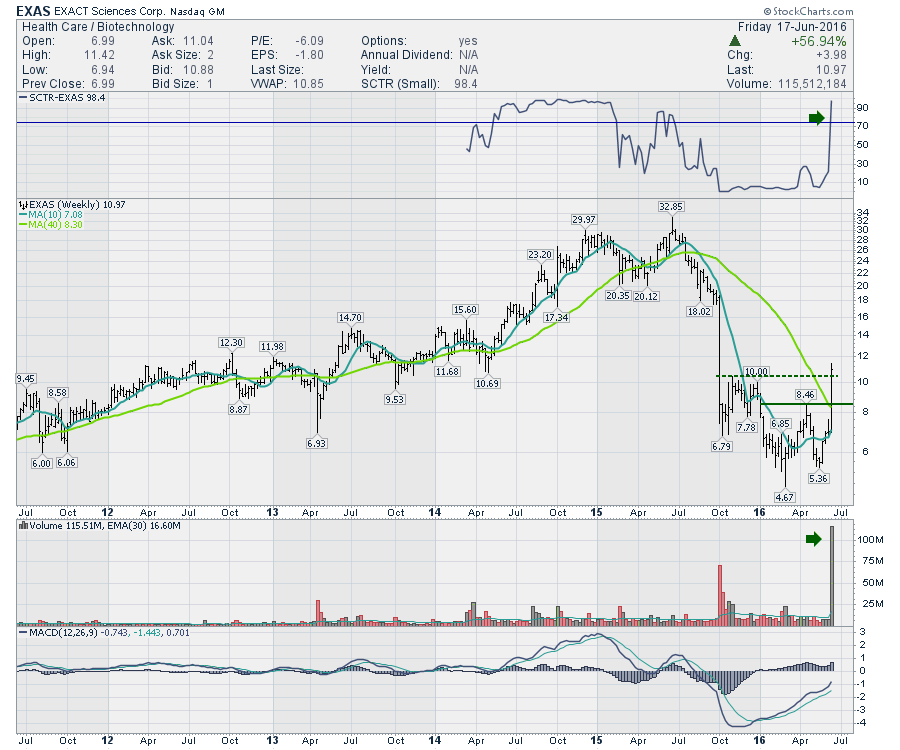The image size is (900, 750).
Task: Click the 17.34 price label
Action: [x=557, y=317]
